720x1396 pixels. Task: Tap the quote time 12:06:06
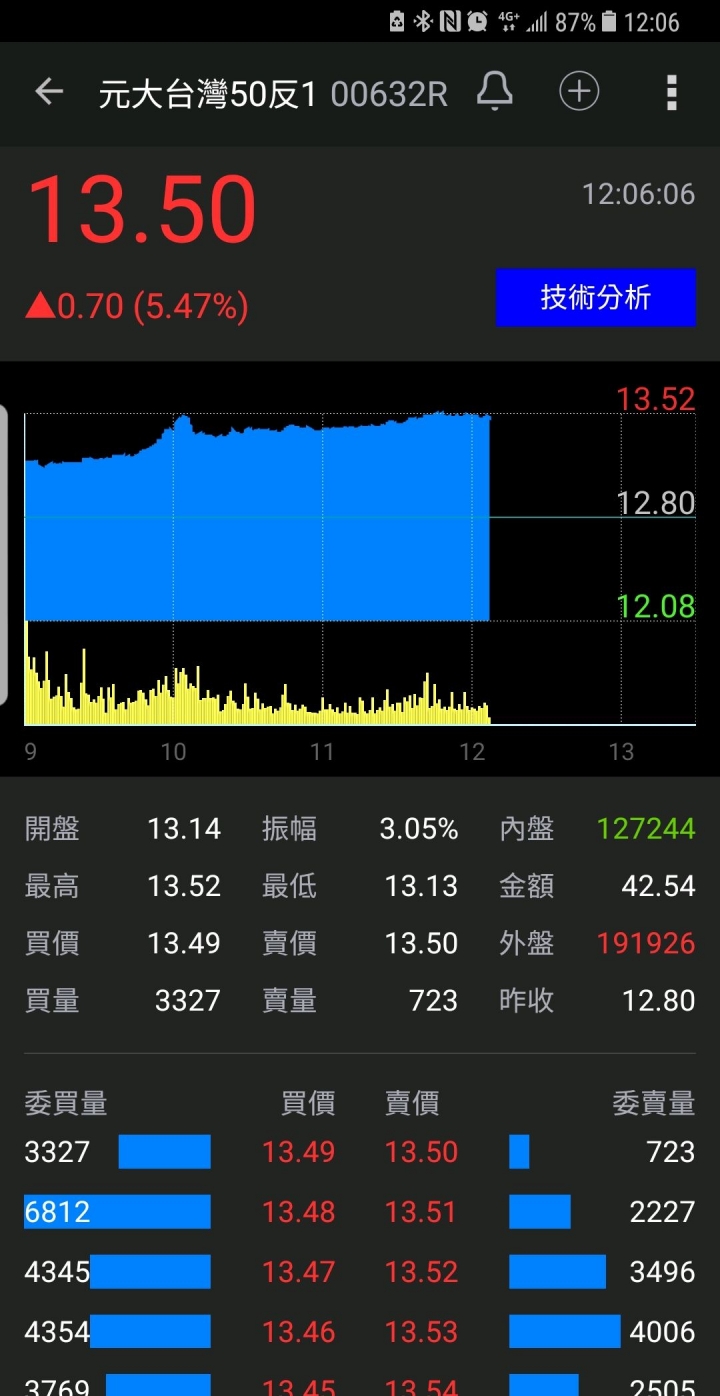(639, 193)
